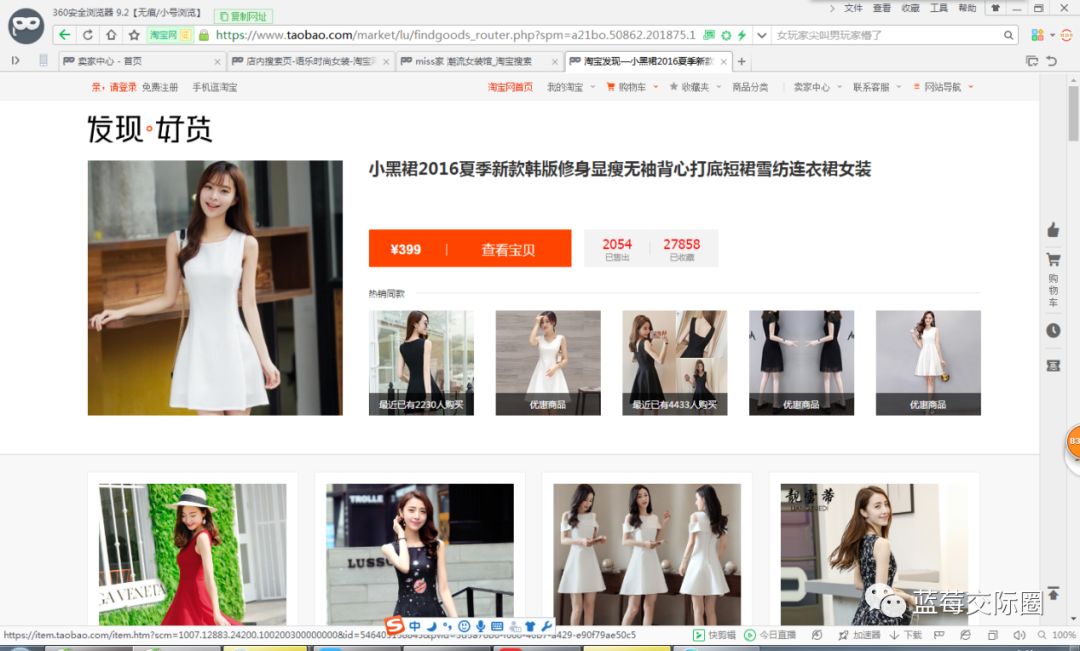This screenshot has height=651, width=1080.
Task: Click the 免费注册 register link
Action: (160, 87)
